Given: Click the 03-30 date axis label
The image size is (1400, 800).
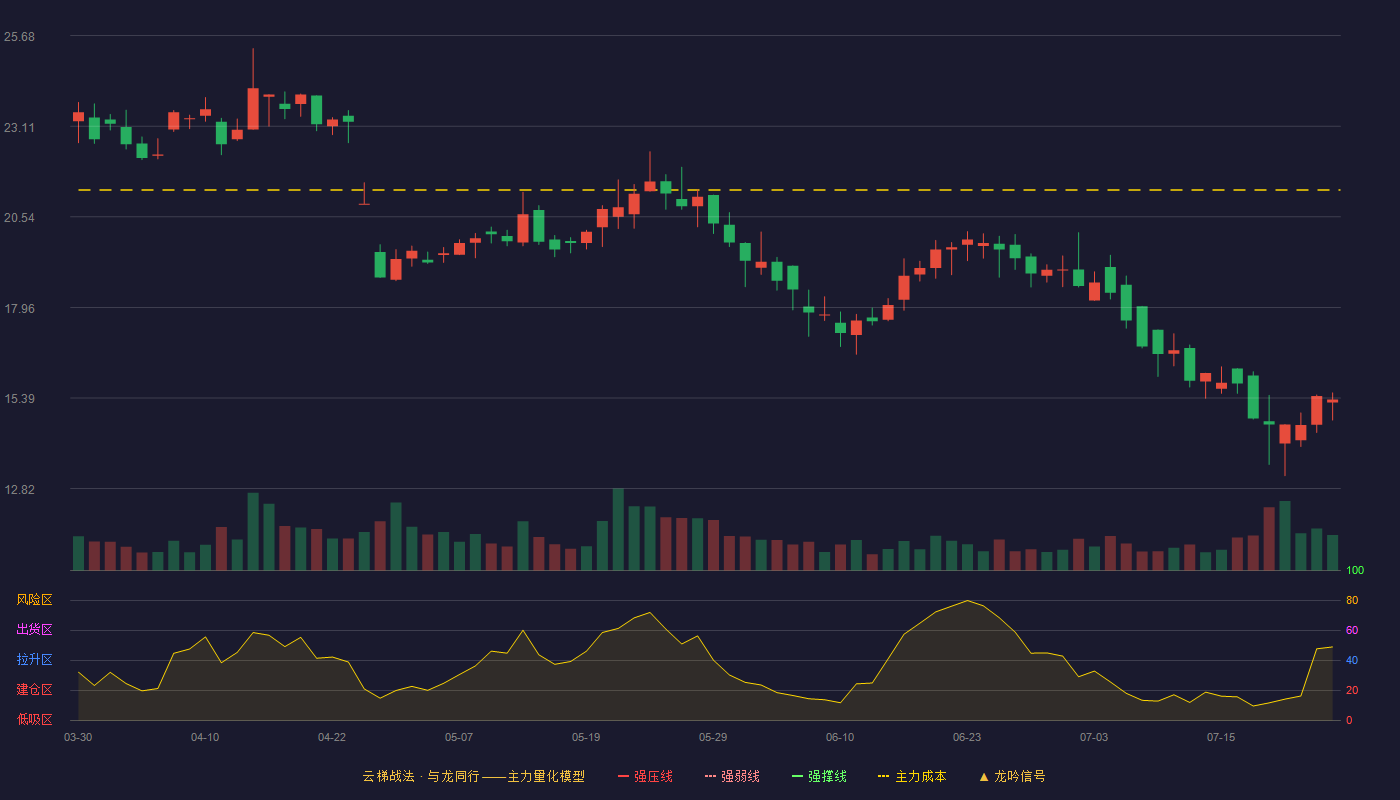Looking at the screenshot, I should pos(78,737).
